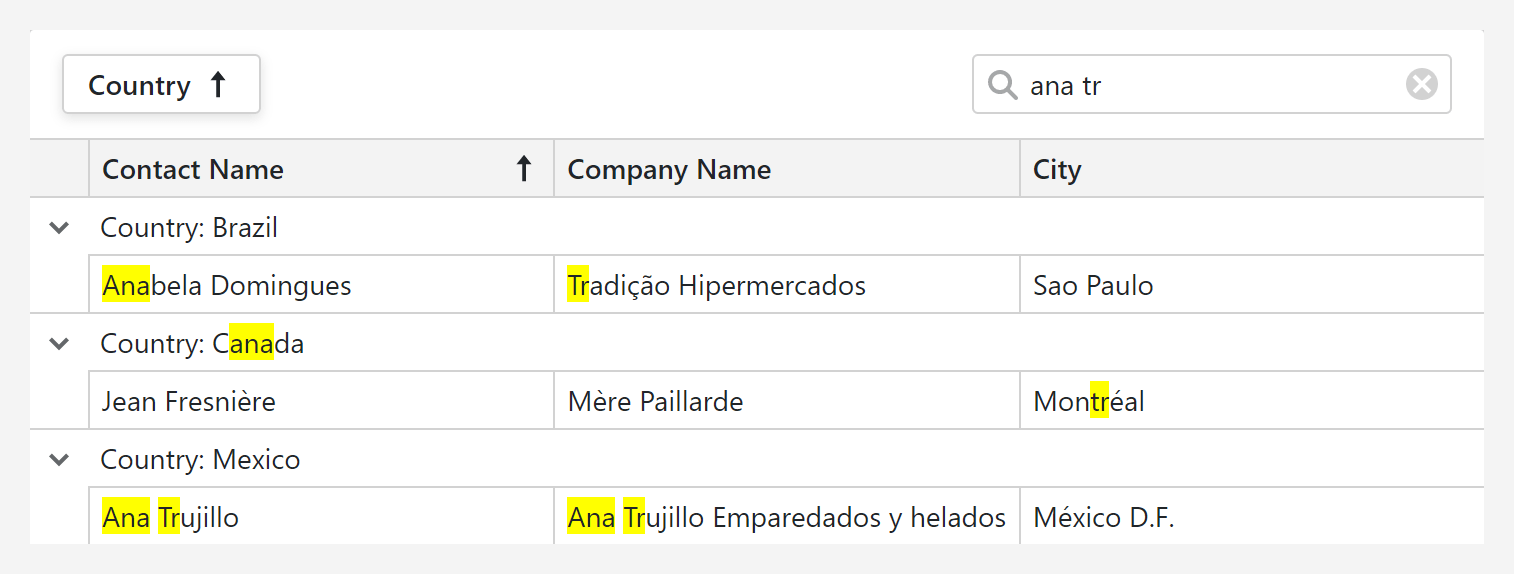1514x574 pixels.
Task: Sort by the City column header
Action: click(x=1057, y=170)
